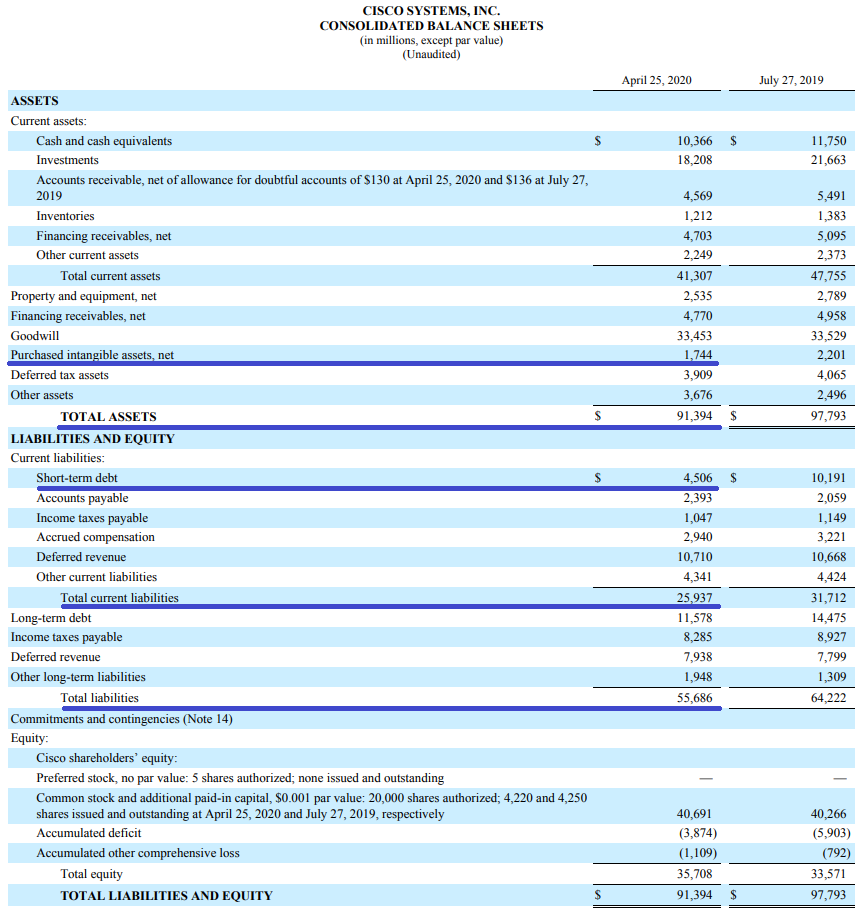Select the "(Unaudited)" note under the heading
The height and width of the screenshot is (911, 864).
tap(431, 55)
